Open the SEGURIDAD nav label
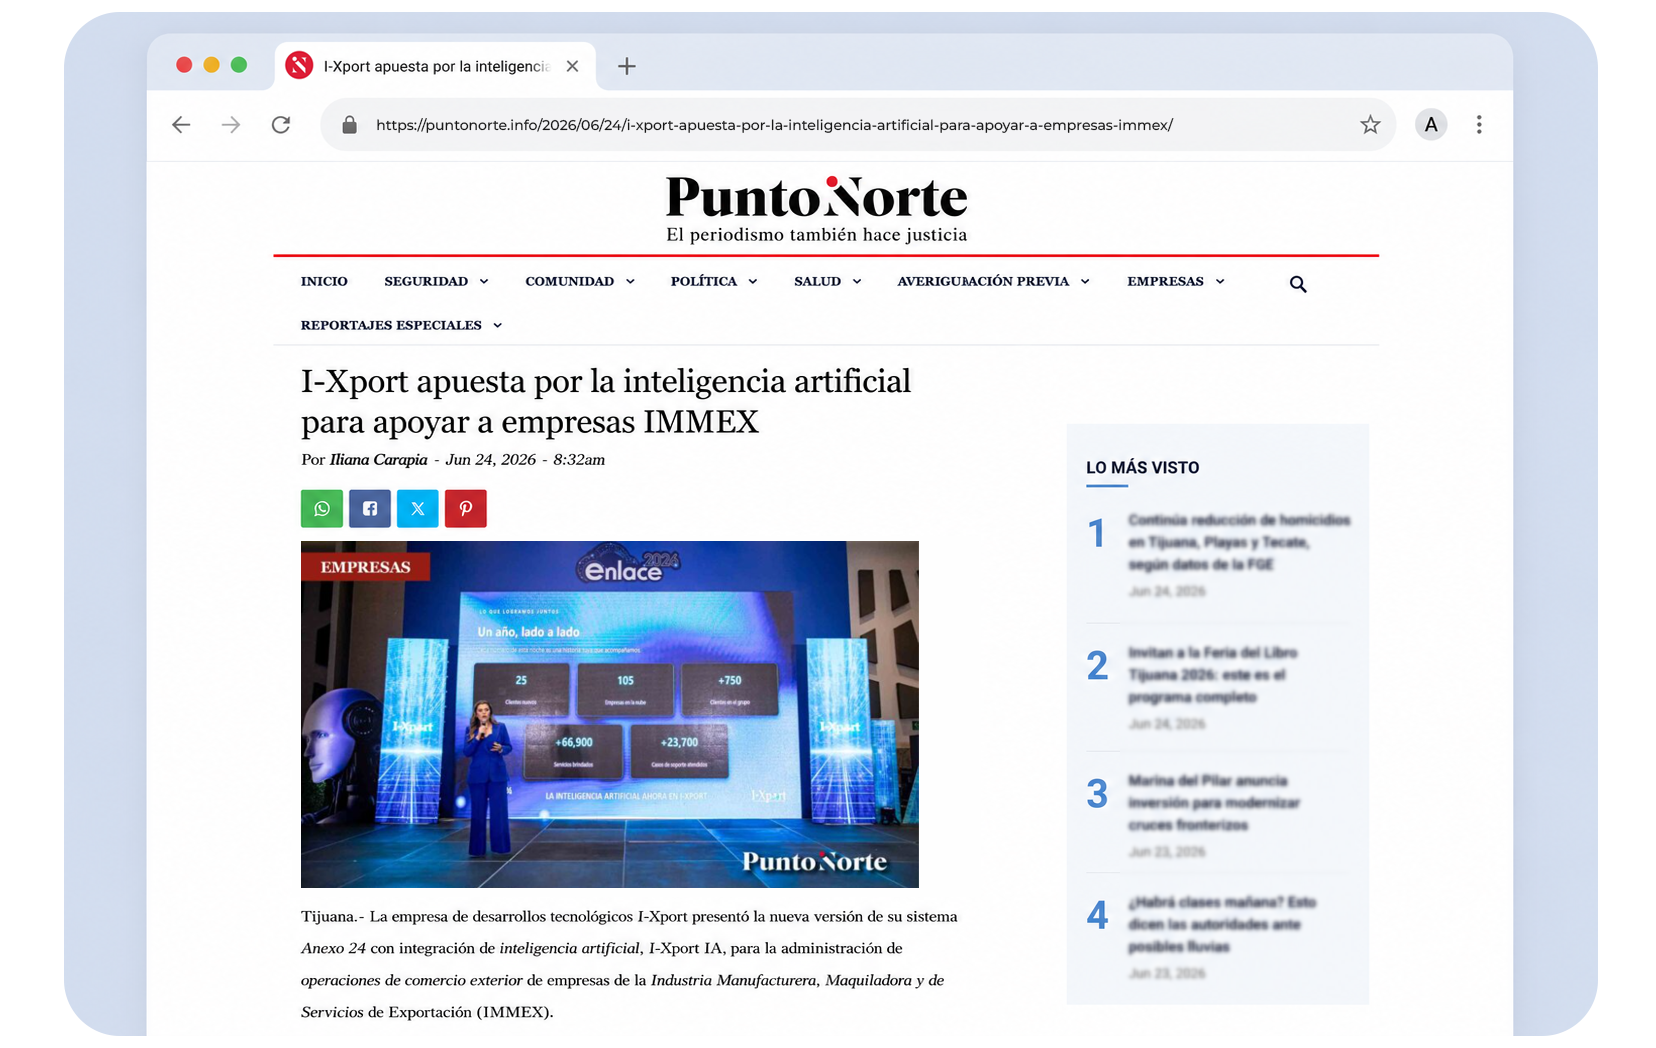Viewport: 1656px width, 1048px height. tap(426, 282)
